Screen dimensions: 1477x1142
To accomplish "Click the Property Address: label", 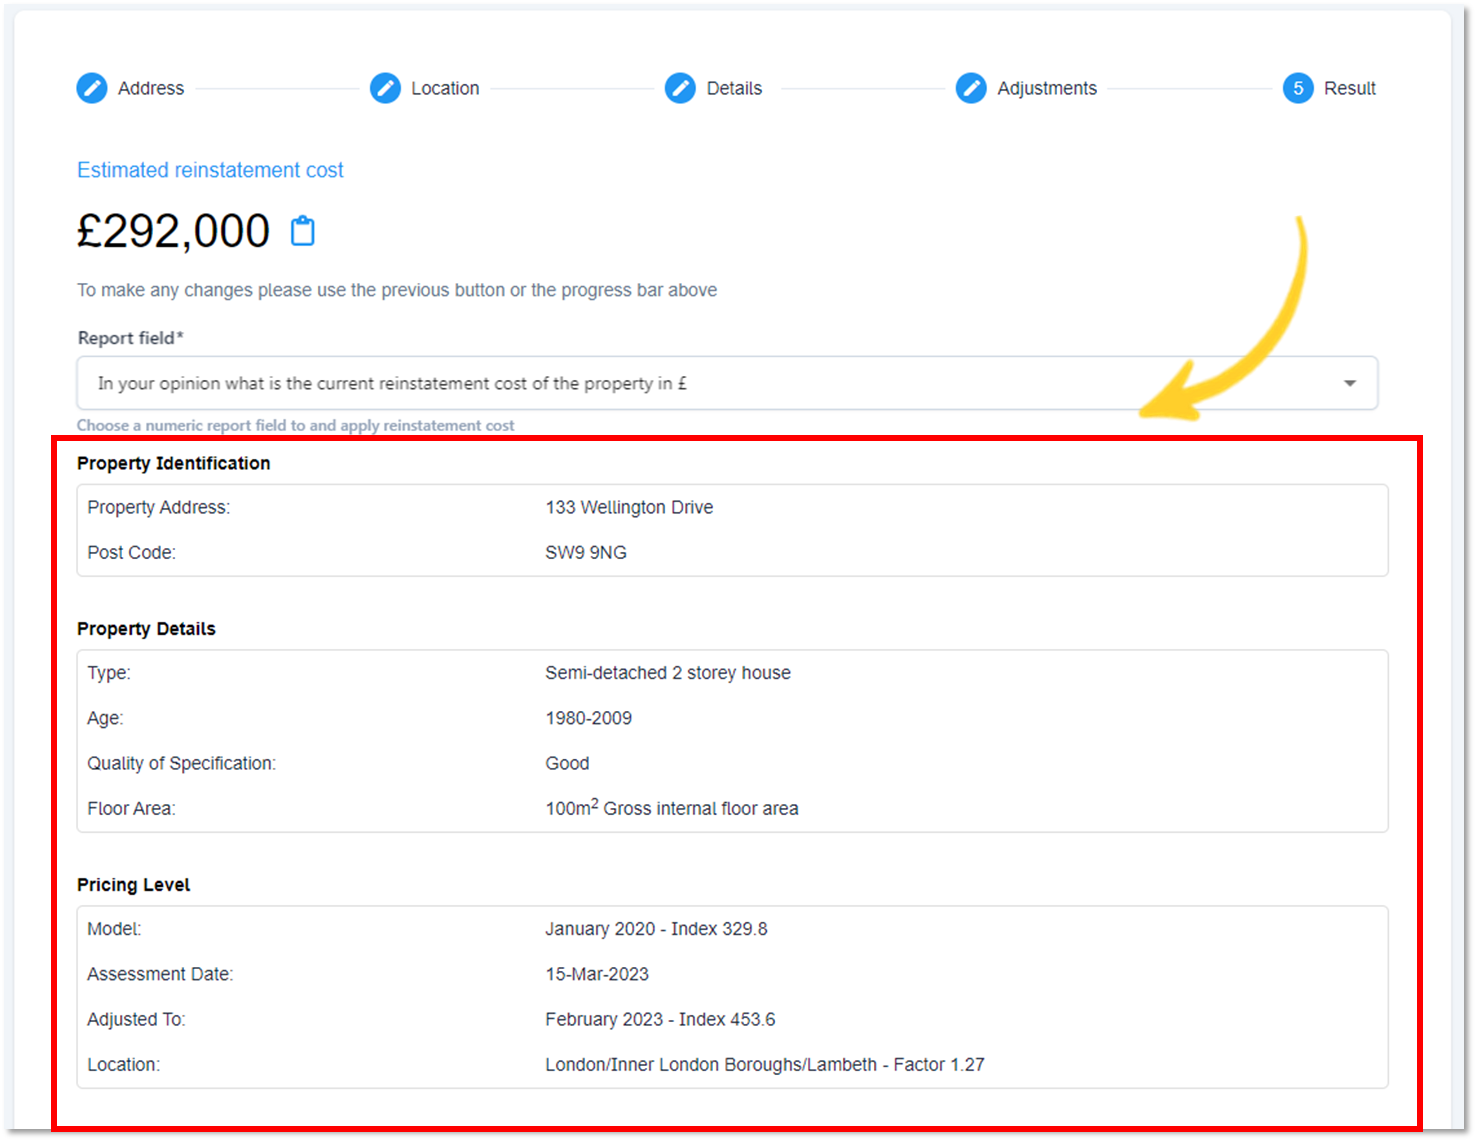I will pyautogui.click(x=158, y=507).
